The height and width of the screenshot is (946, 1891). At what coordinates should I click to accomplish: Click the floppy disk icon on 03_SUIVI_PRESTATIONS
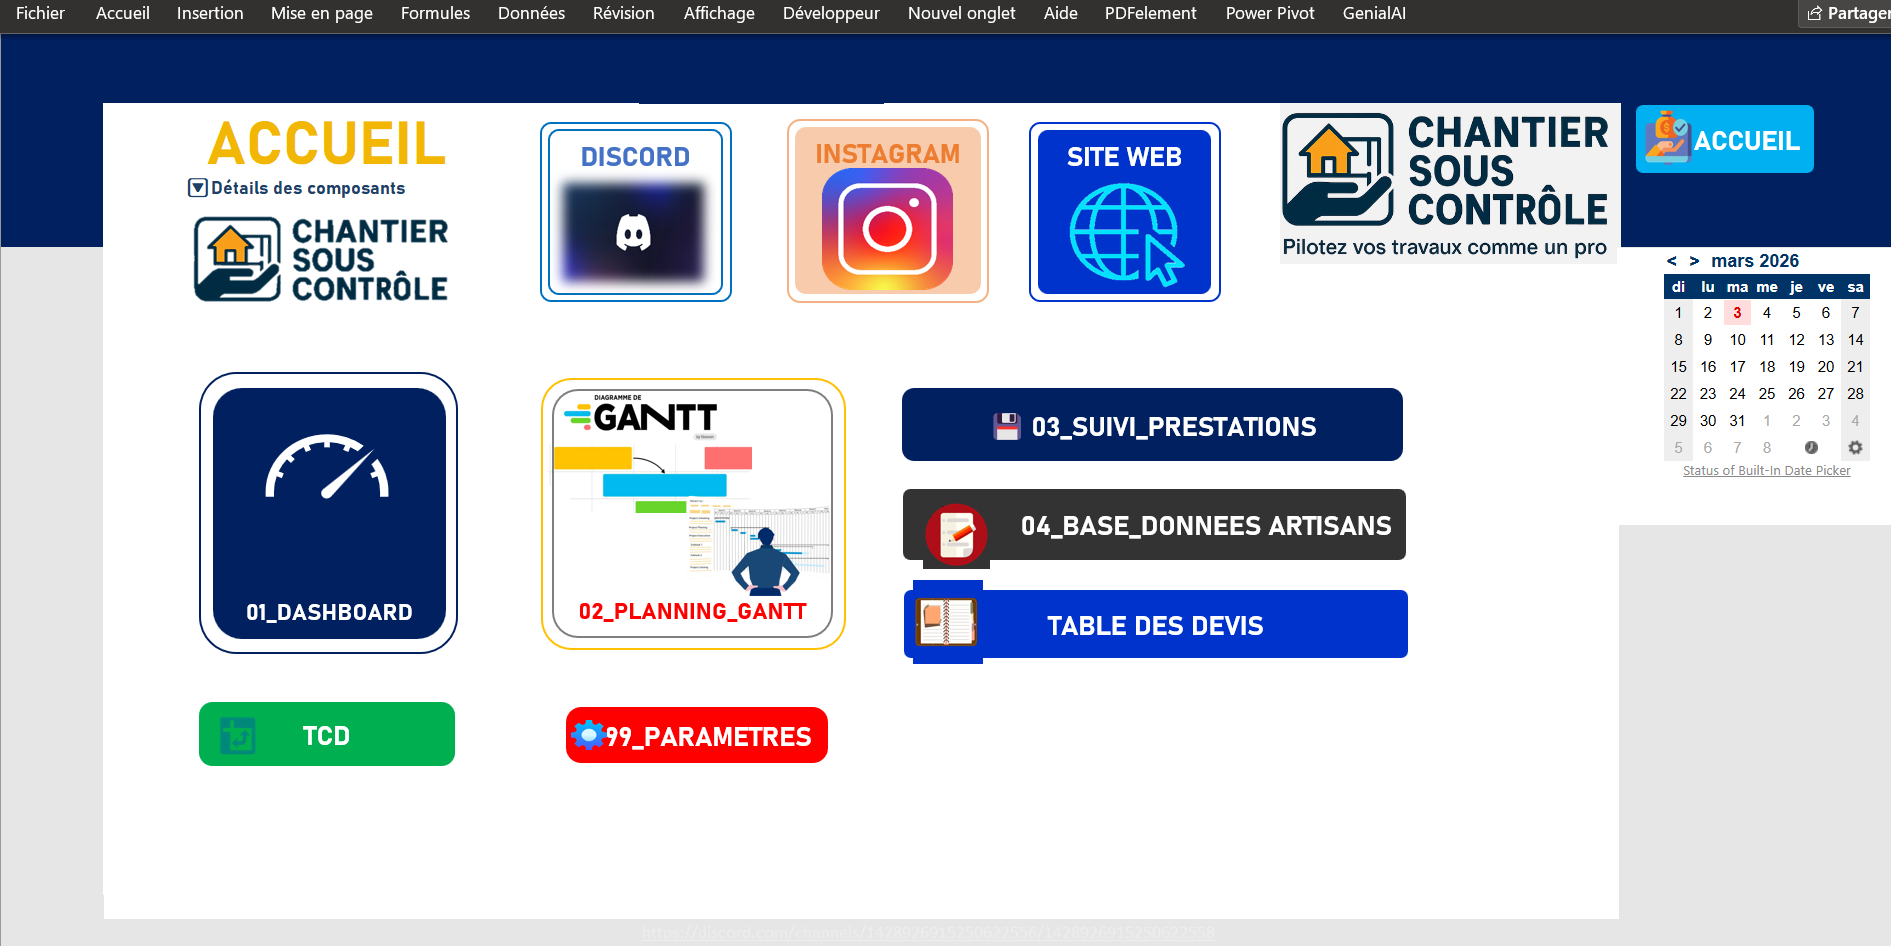[1007, 426]
